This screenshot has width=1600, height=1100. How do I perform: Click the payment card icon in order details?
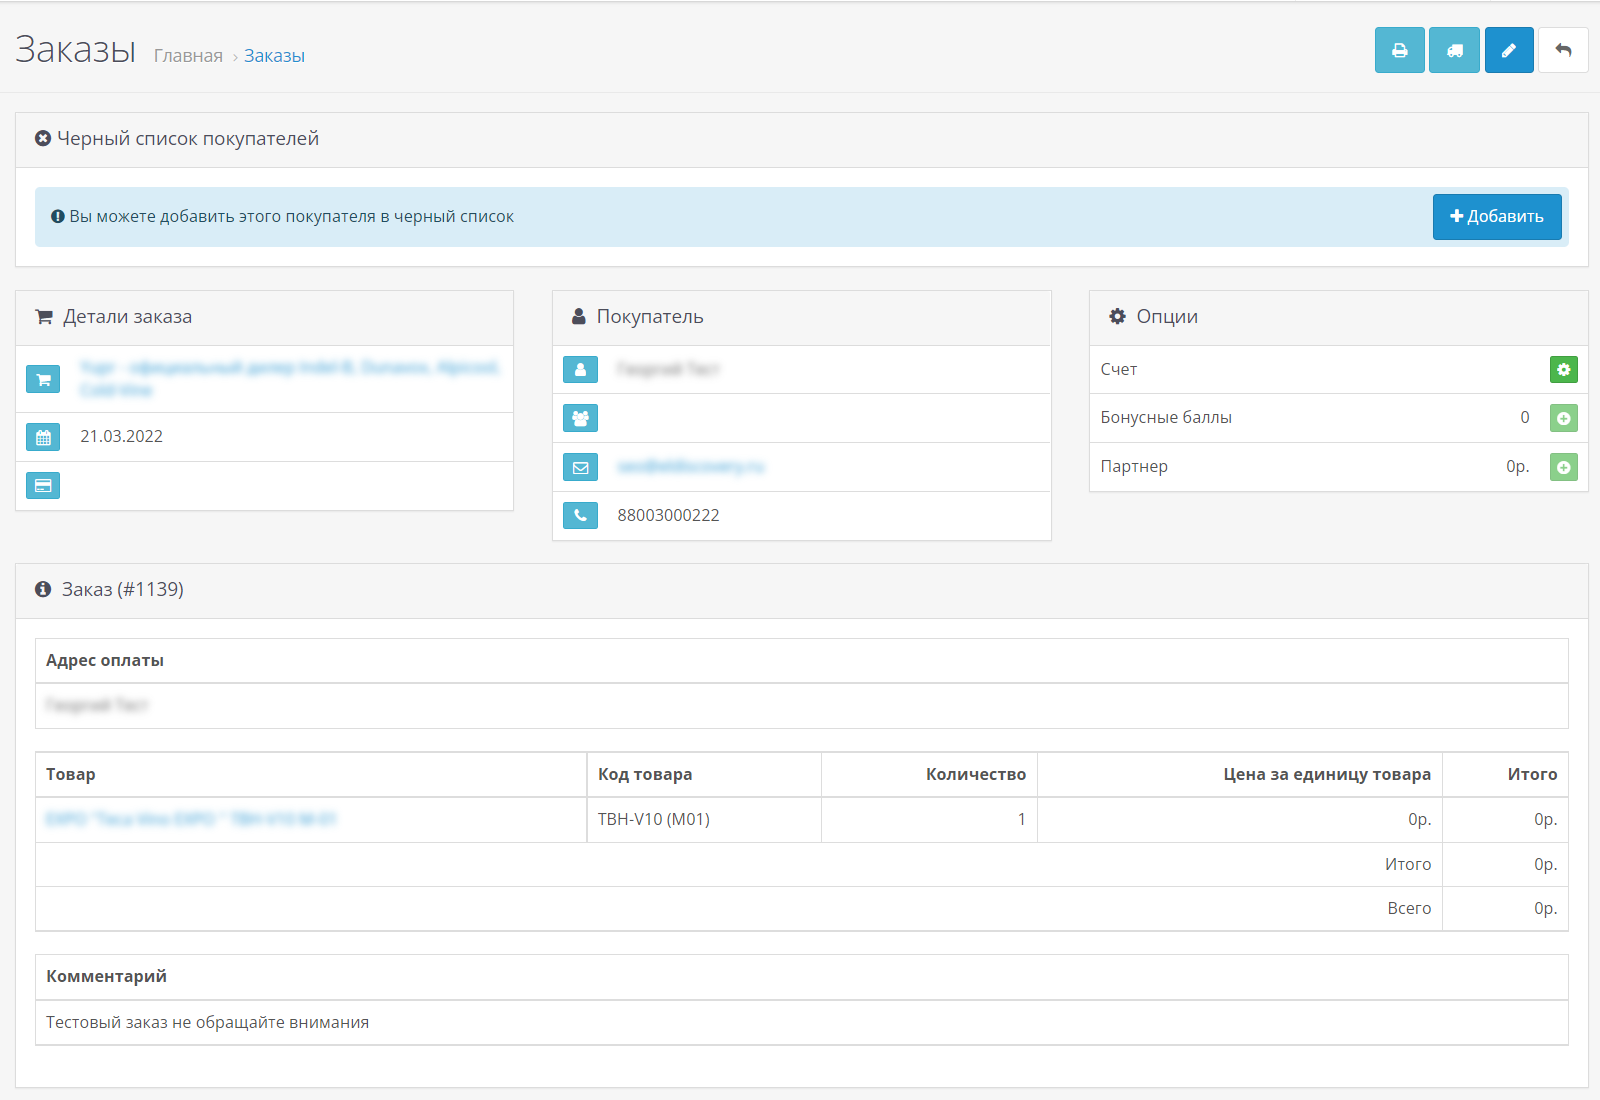[43, 485]
